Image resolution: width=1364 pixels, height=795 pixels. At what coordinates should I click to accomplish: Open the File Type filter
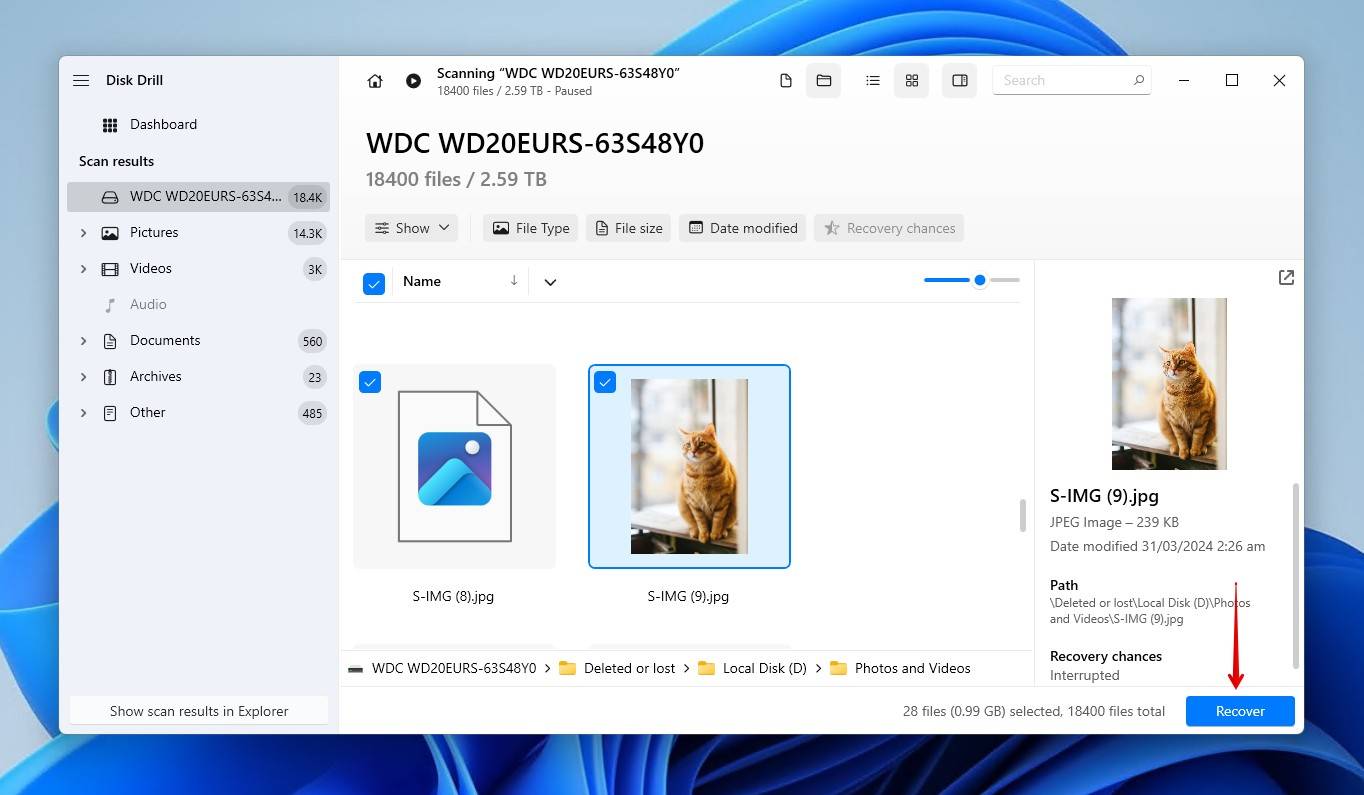tap(530, 228)
